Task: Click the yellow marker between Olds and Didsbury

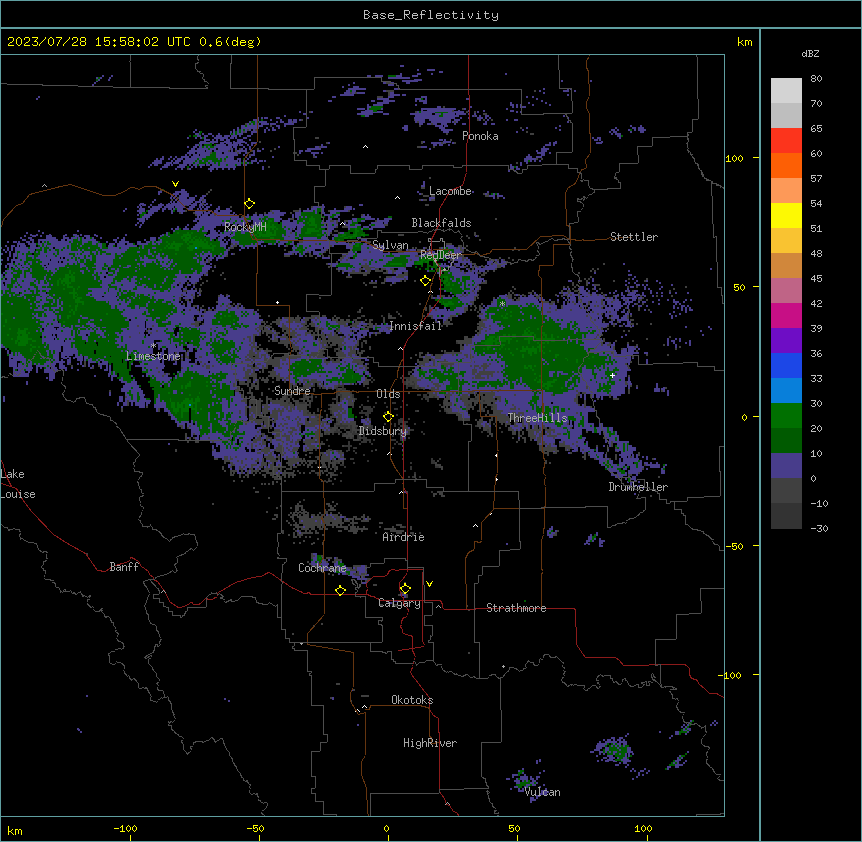Action: click(x=388, y=416)
